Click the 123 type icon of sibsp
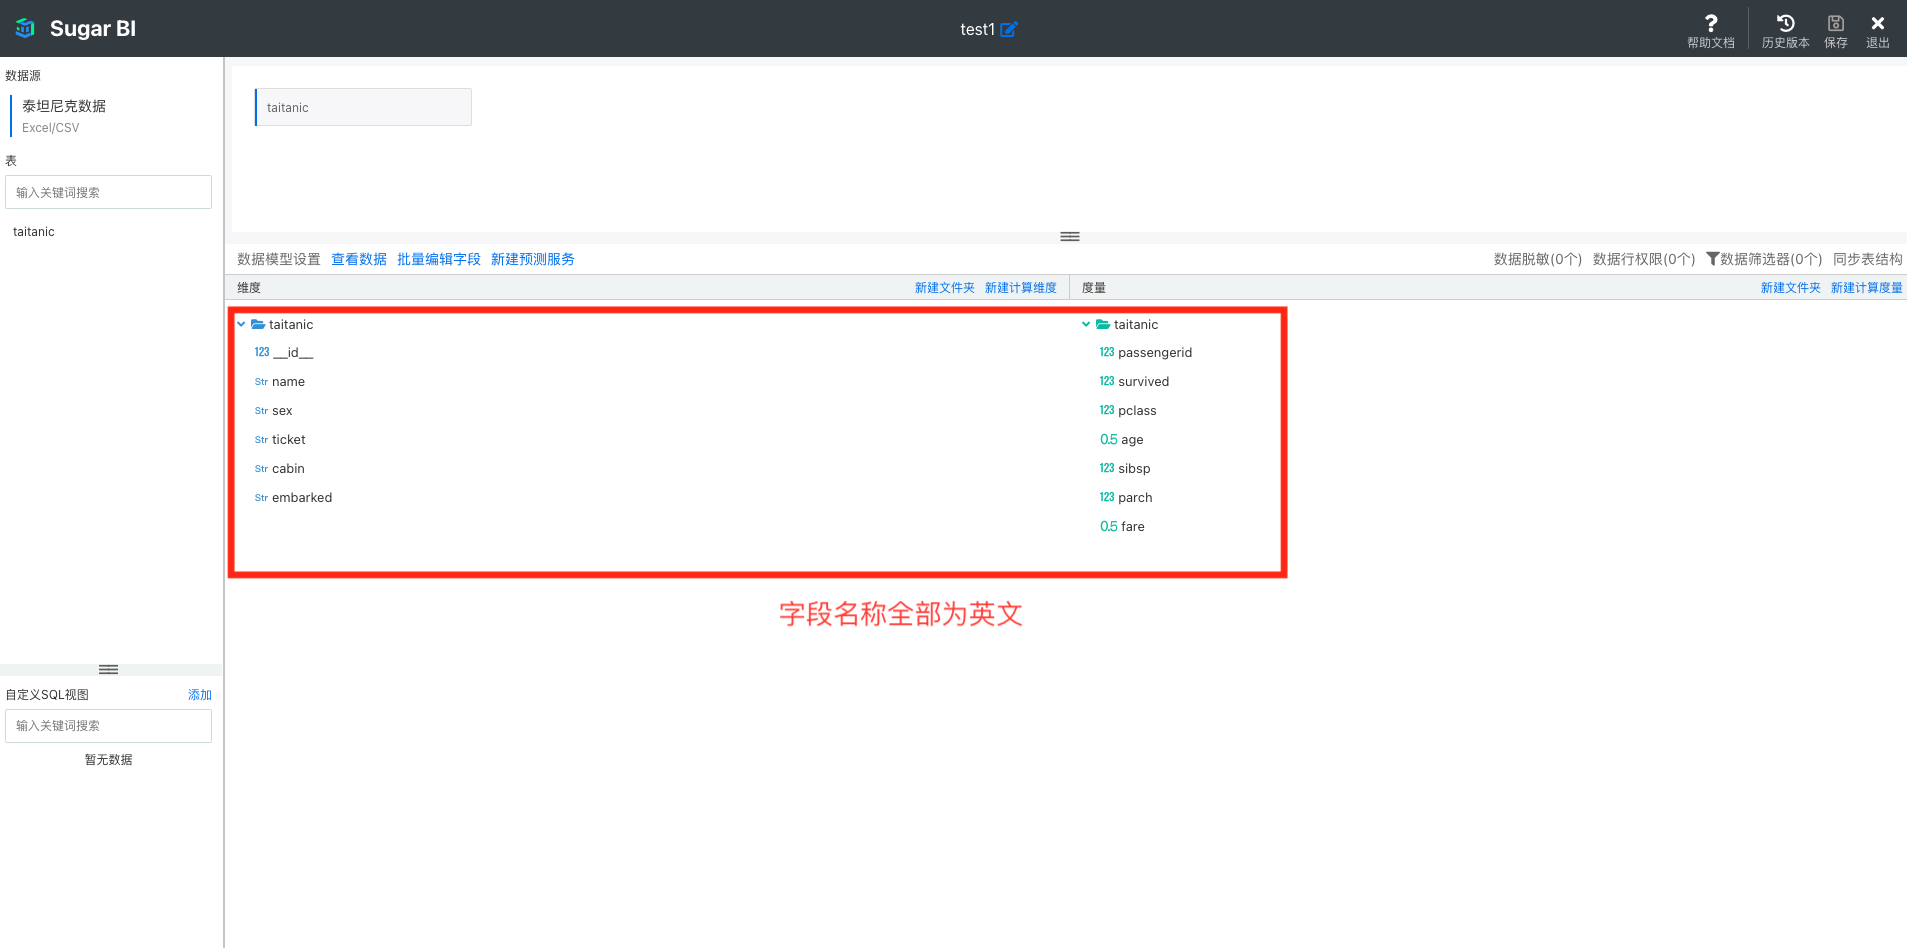Screen dimensions: 1907x948 pyautogui.click(x=1107, y=468)
